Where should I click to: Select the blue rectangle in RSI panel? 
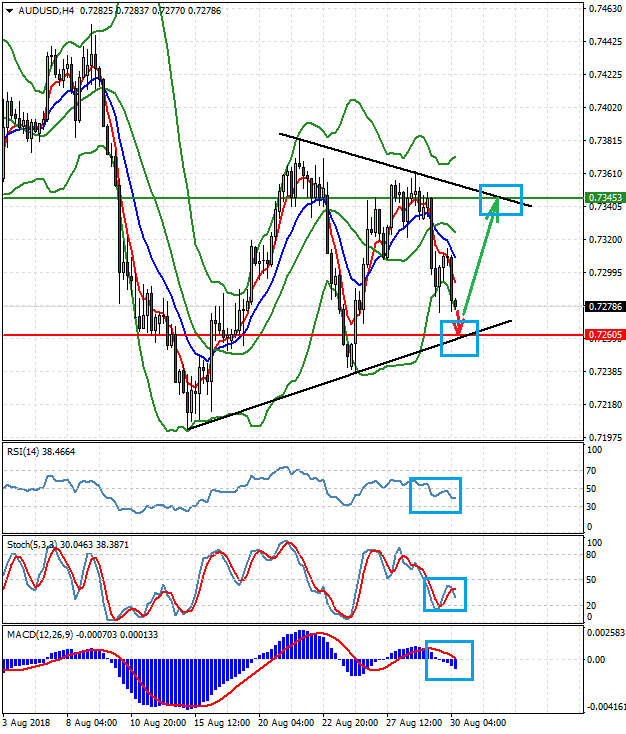pyautogui.click(x=435, y=495)
